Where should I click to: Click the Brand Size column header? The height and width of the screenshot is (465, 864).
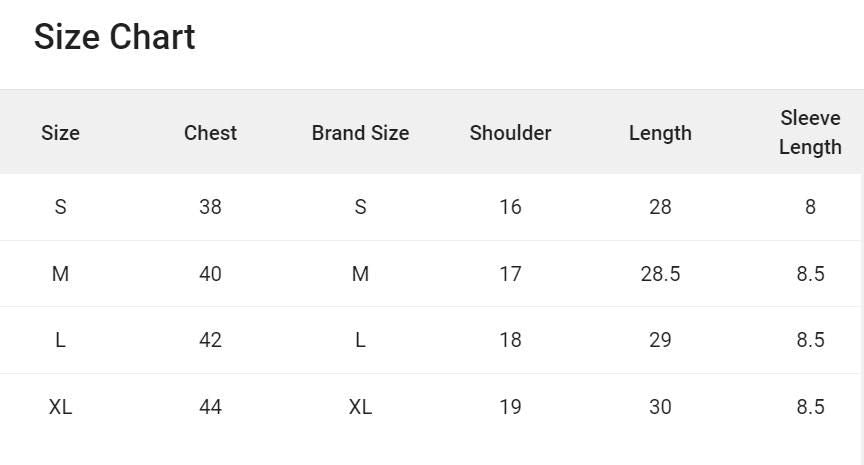360,133
